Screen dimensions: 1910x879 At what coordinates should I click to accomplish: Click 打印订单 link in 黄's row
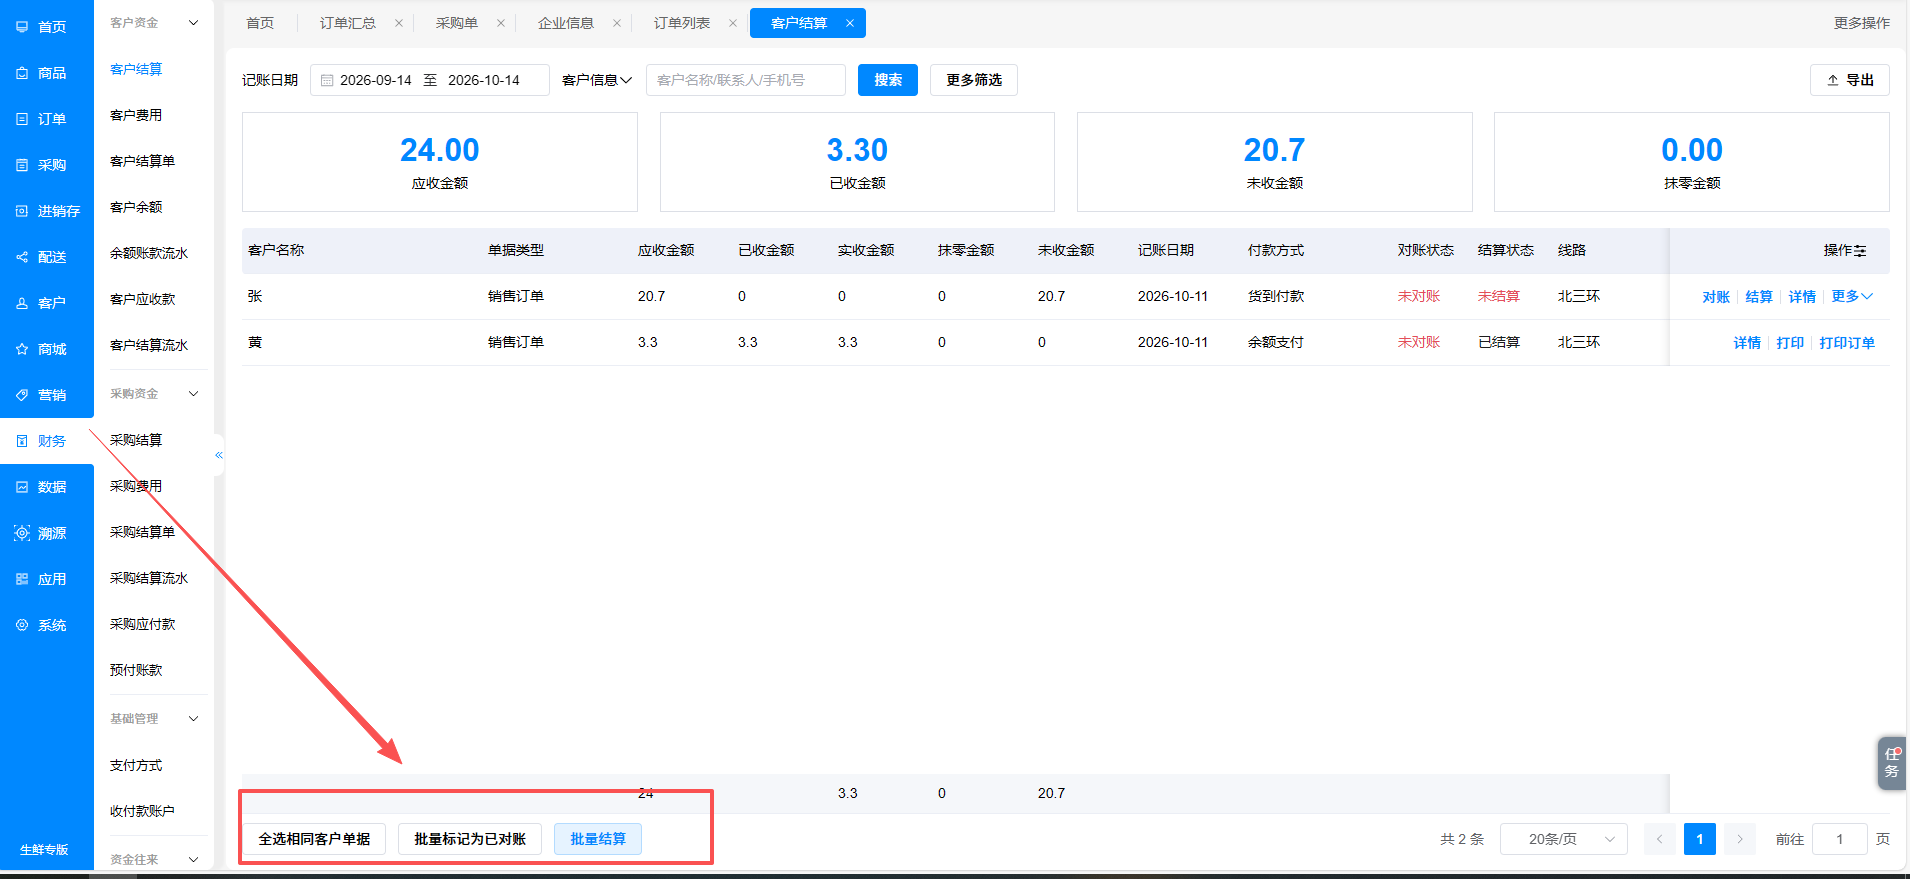pyautogui.click(x=1847, y=343)
